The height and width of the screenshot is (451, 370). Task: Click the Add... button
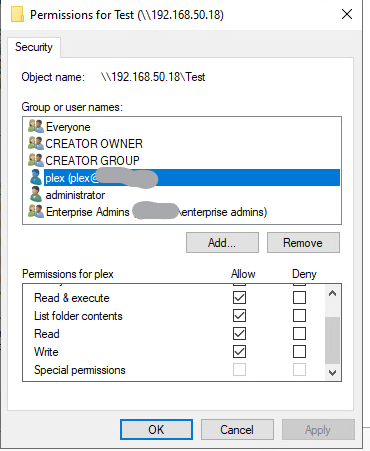point(222,243)
